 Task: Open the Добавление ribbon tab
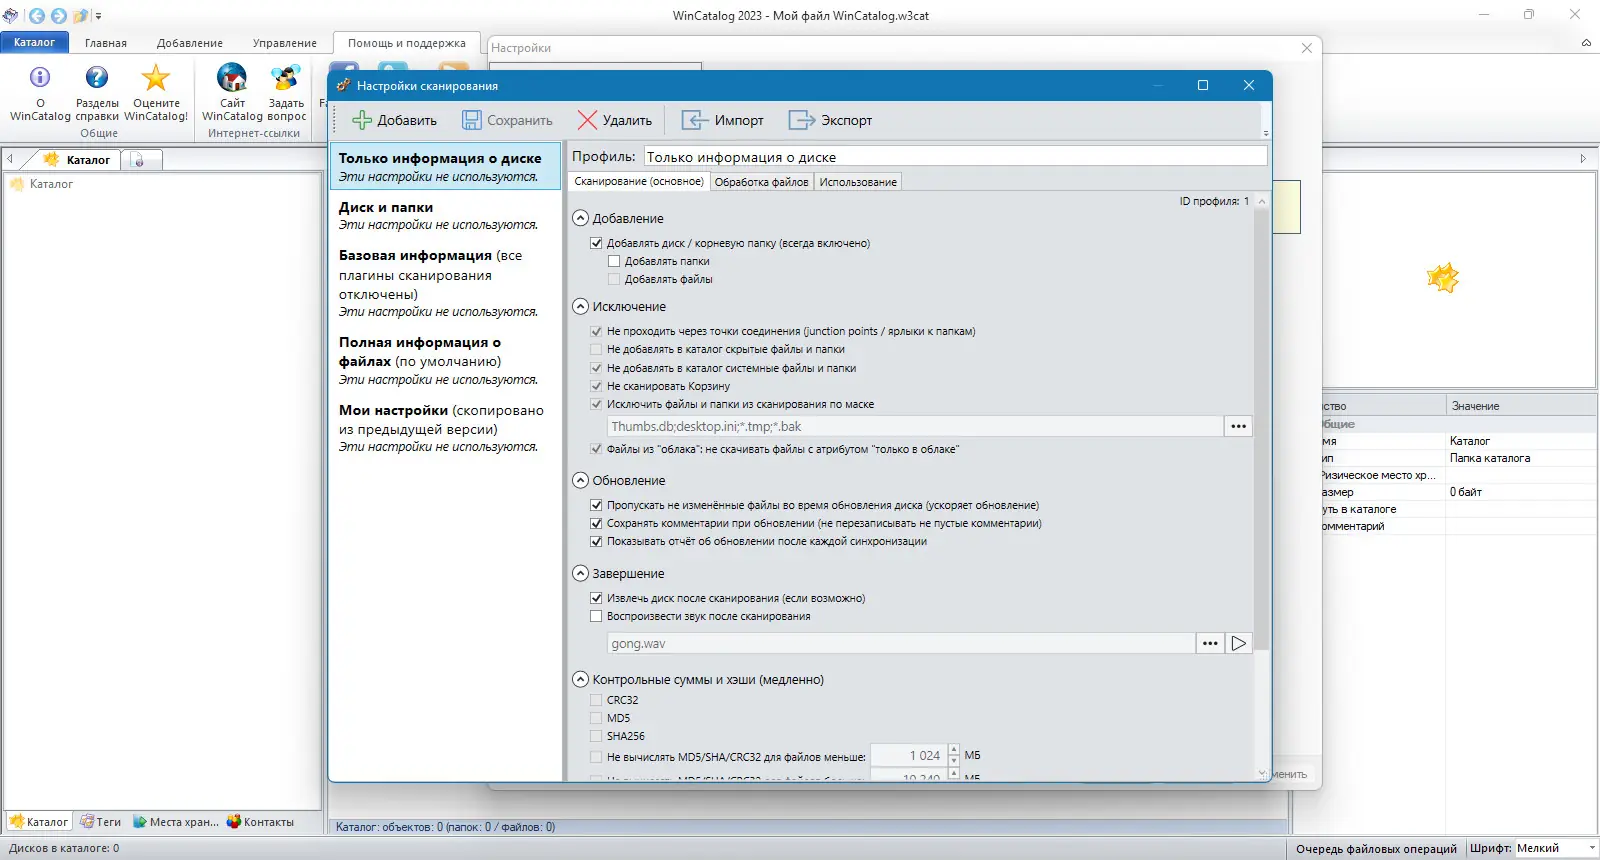pos(190,43)
